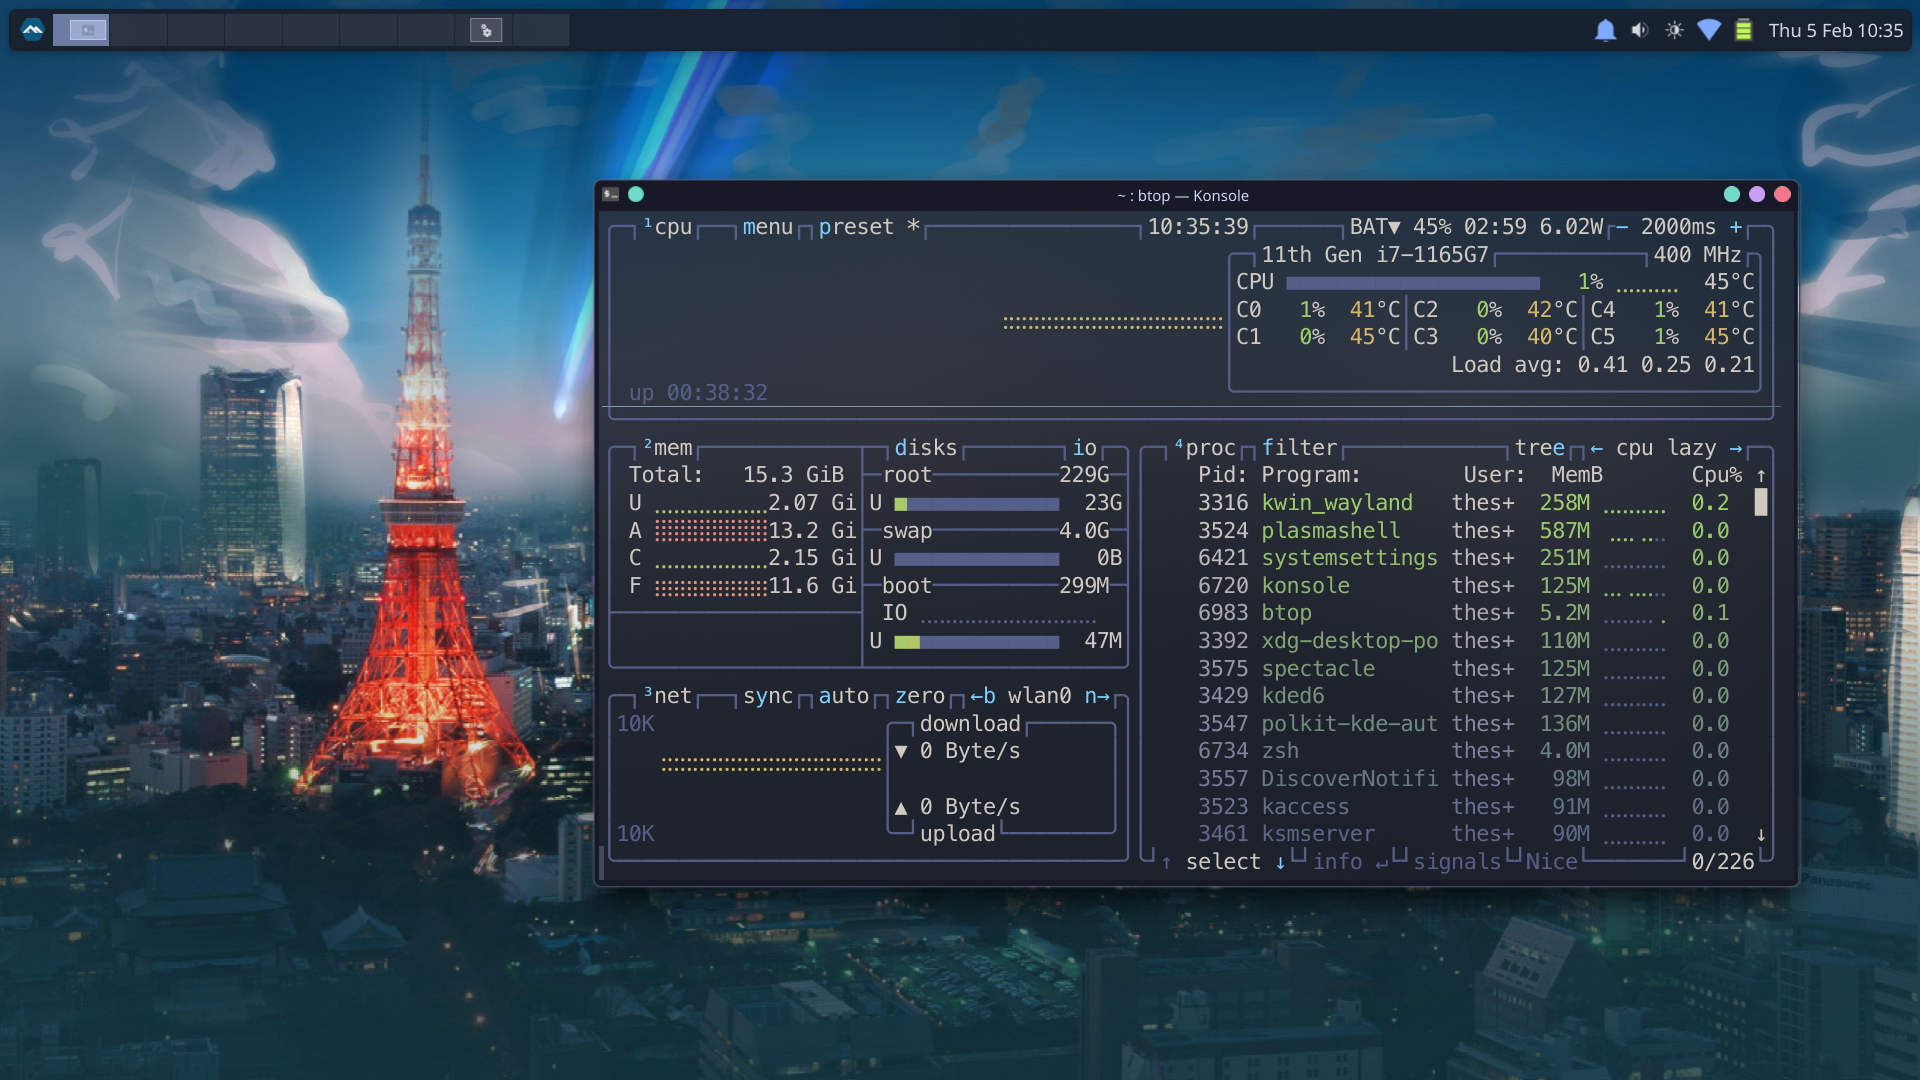This screenshot has height=1080, width=1920.
Task: Toggle net sync option
Action: pyautogui.click(x=767, y=696)
